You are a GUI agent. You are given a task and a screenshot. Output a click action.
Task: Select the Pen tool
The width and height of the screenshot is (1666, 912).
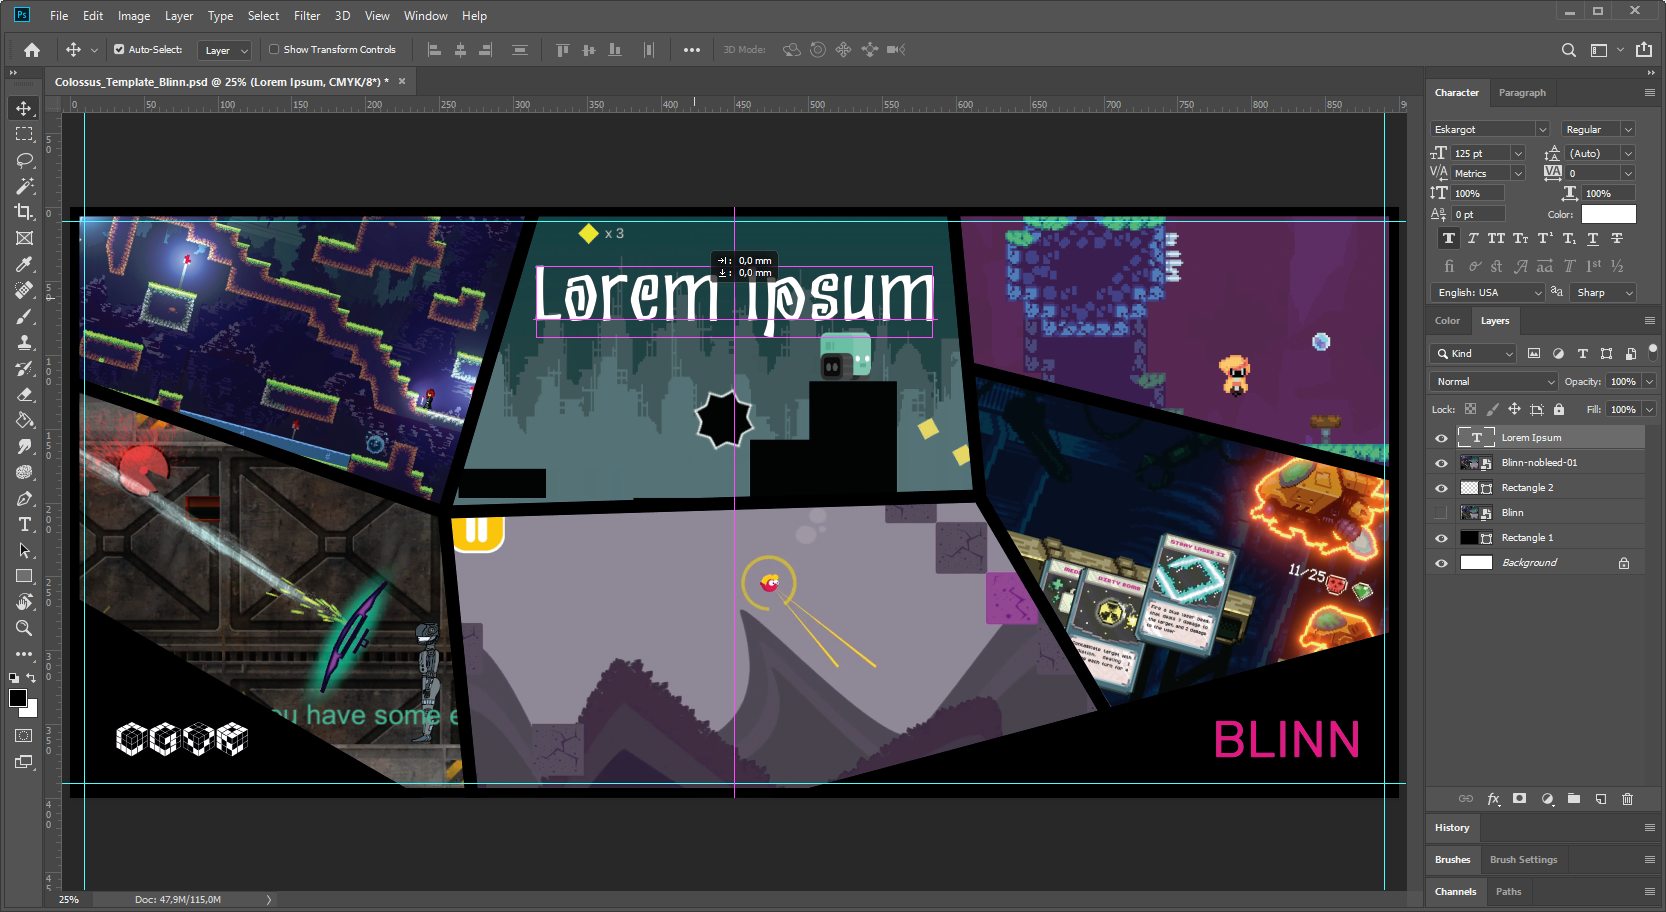pos(24,498)
